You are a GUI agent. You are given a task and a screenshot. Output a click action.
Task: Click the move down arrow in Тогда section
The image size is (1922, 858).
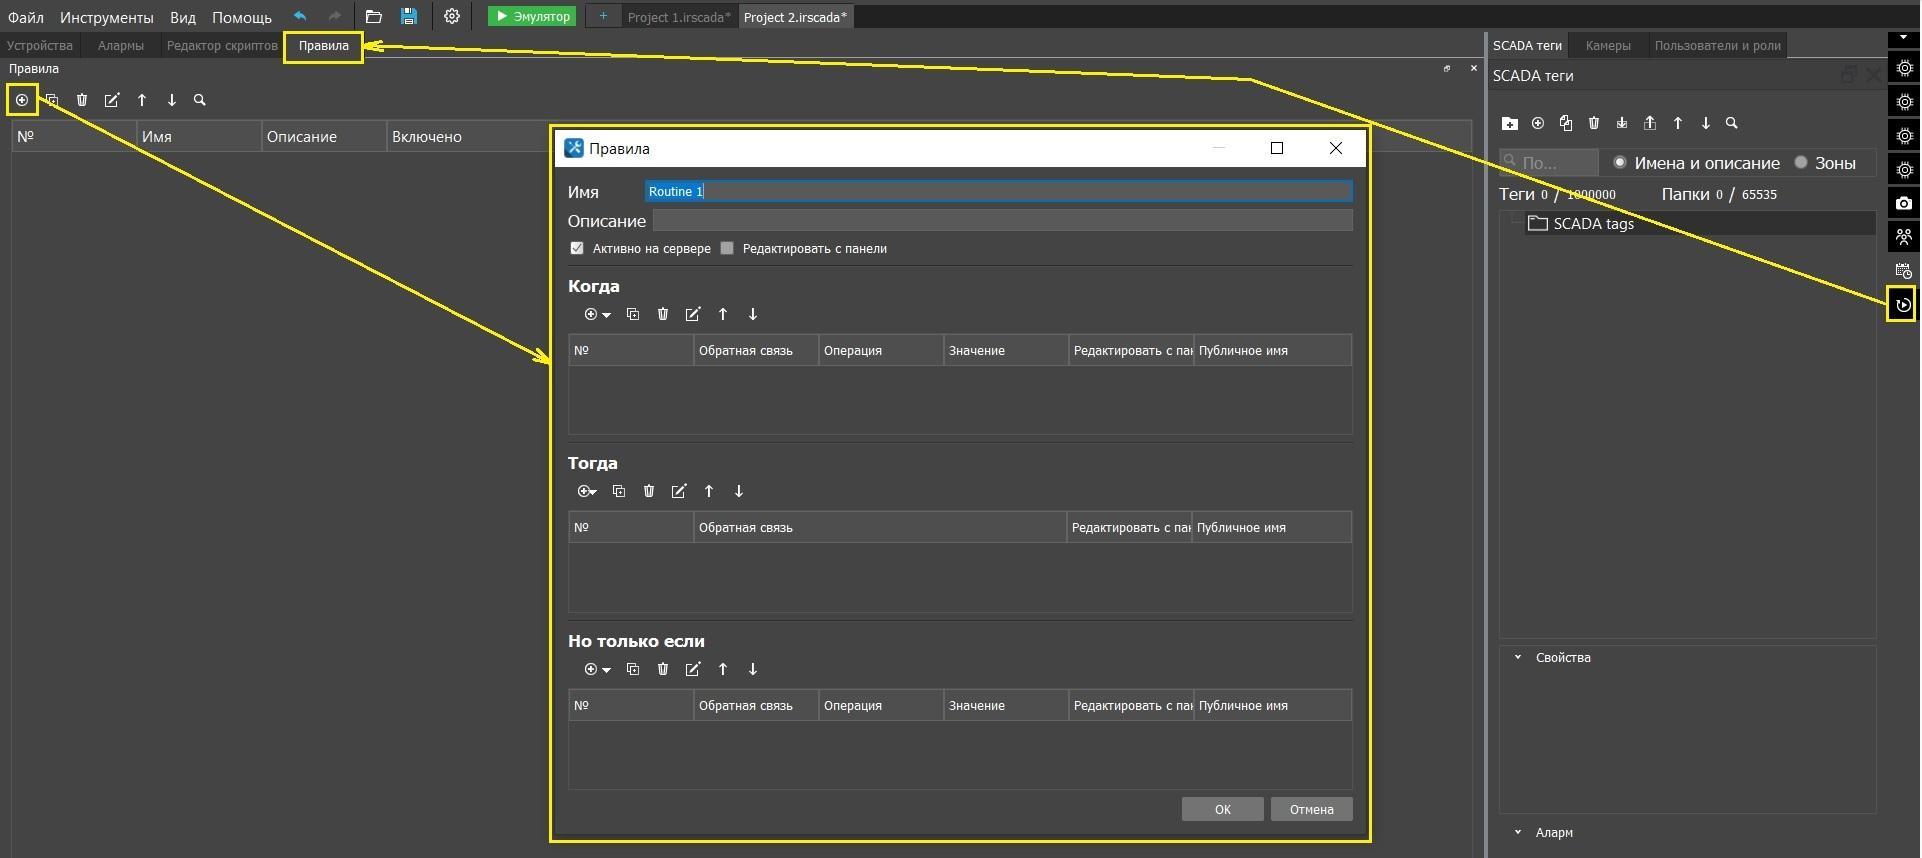coord(739,491)
